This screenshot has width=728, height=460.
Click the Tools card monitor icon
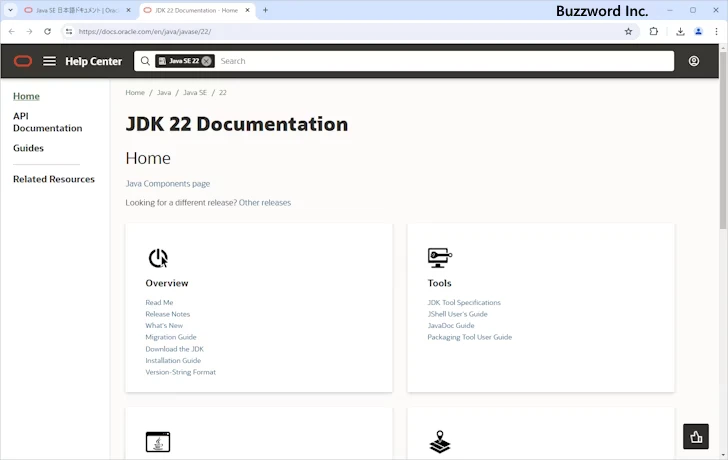coord(440,258)
